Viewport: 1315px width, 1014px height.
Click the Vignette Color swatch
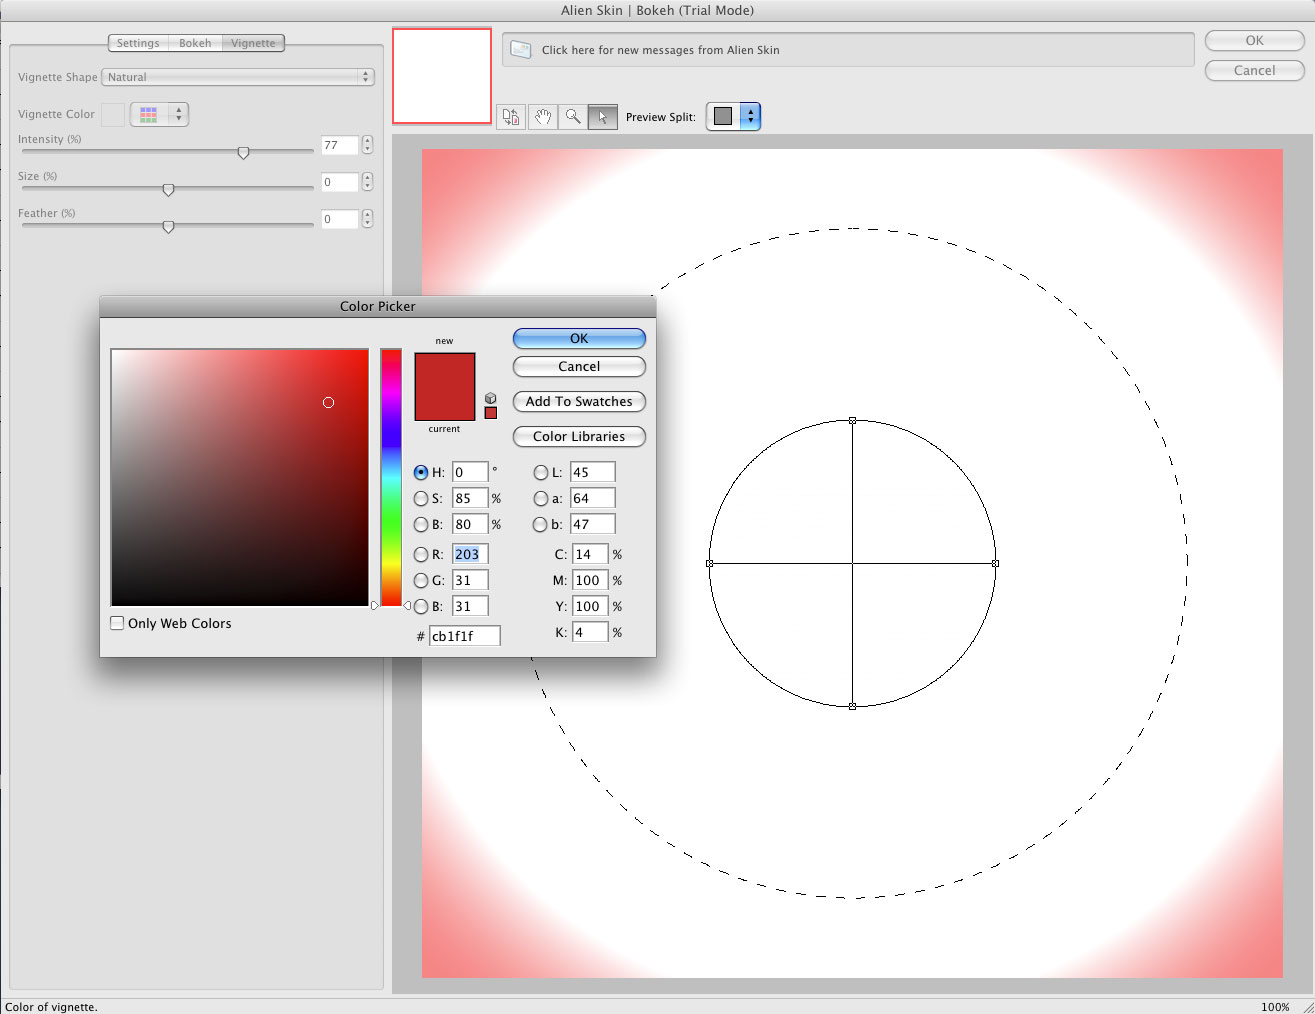pos(113,115)
